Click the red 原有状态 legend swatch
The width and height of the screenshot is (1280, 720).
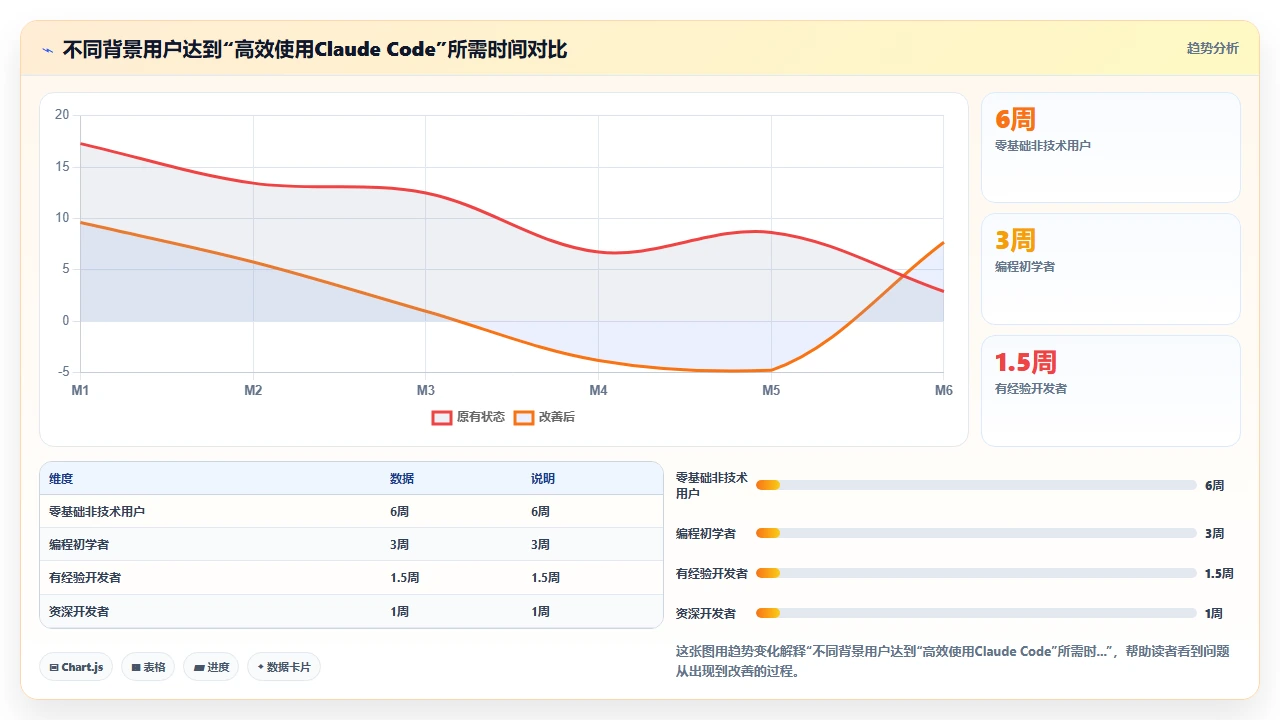coord(442,417)
